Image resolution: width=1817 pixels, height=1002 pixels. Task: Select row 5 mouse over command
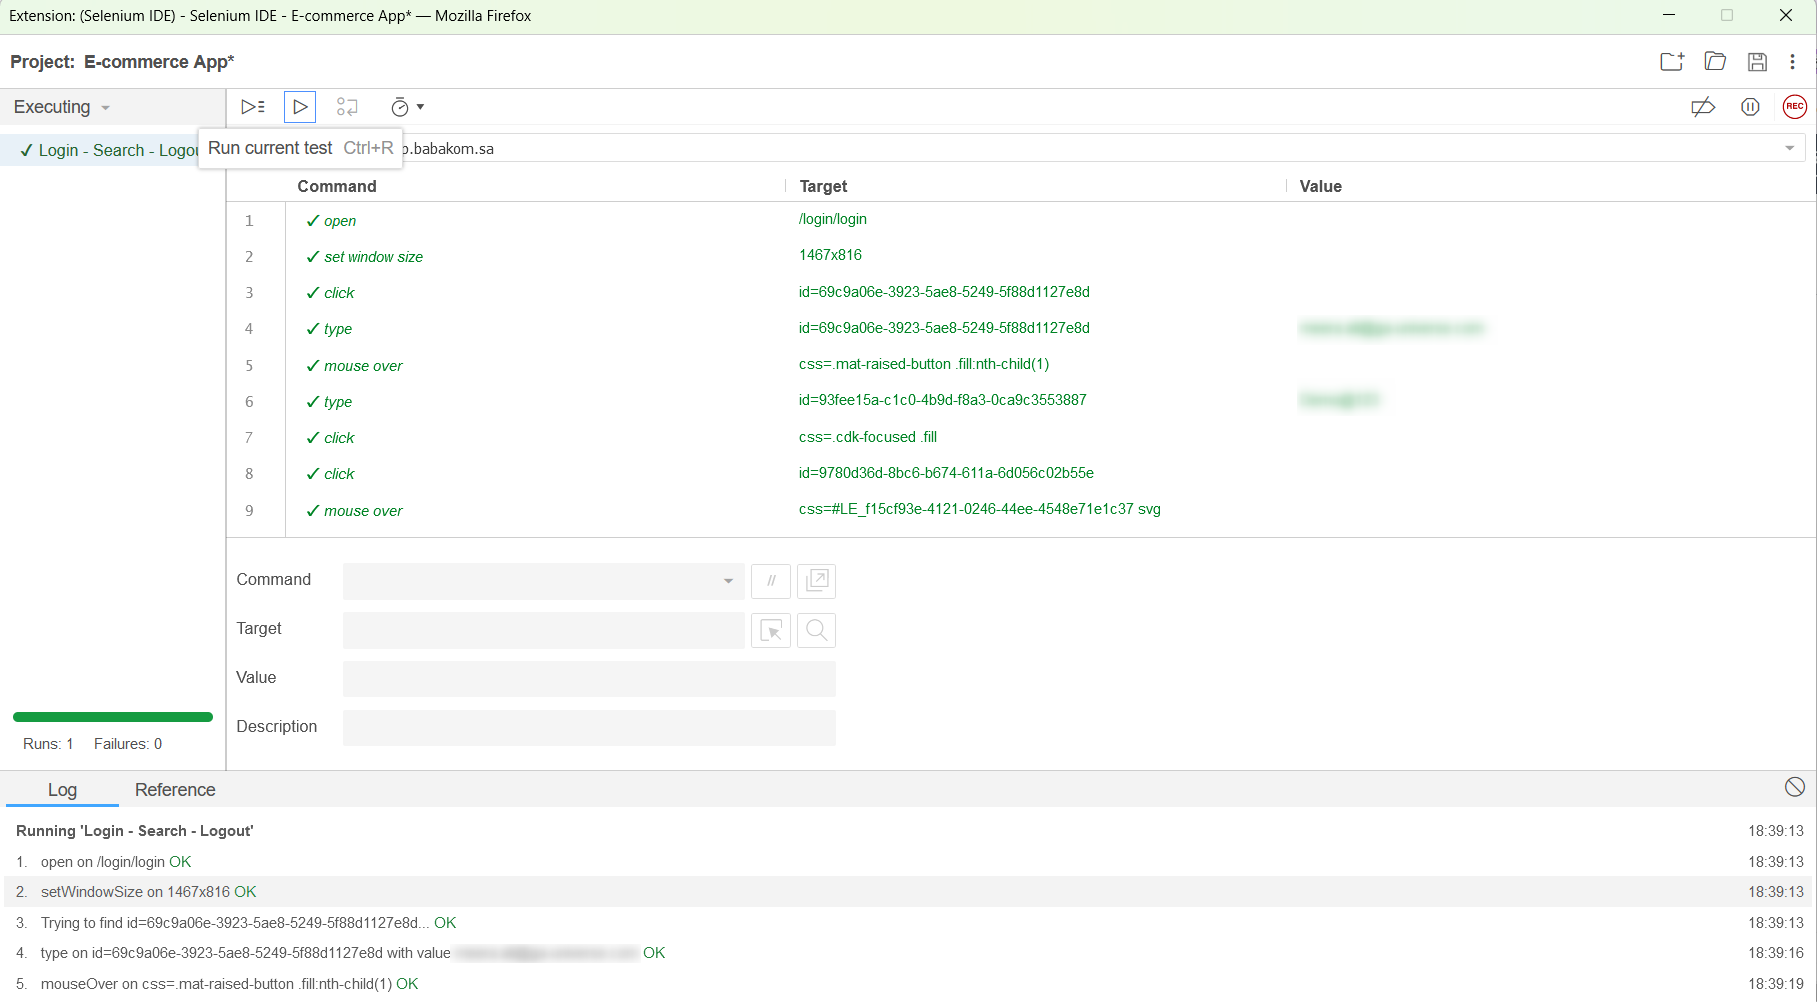pyautogui.click(x=363, y=366)
